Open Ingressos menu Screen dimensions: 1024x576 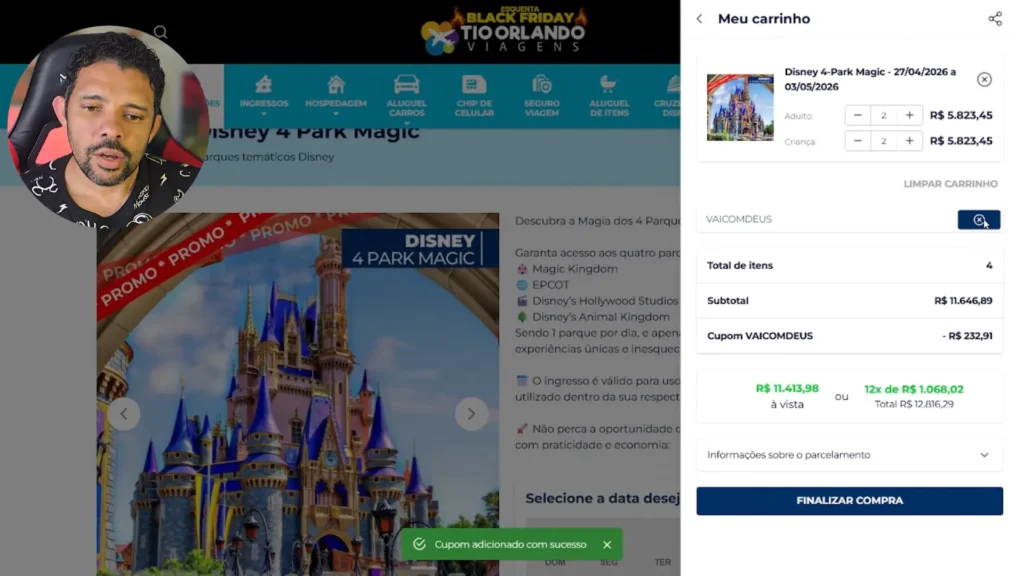click(263, 96)
